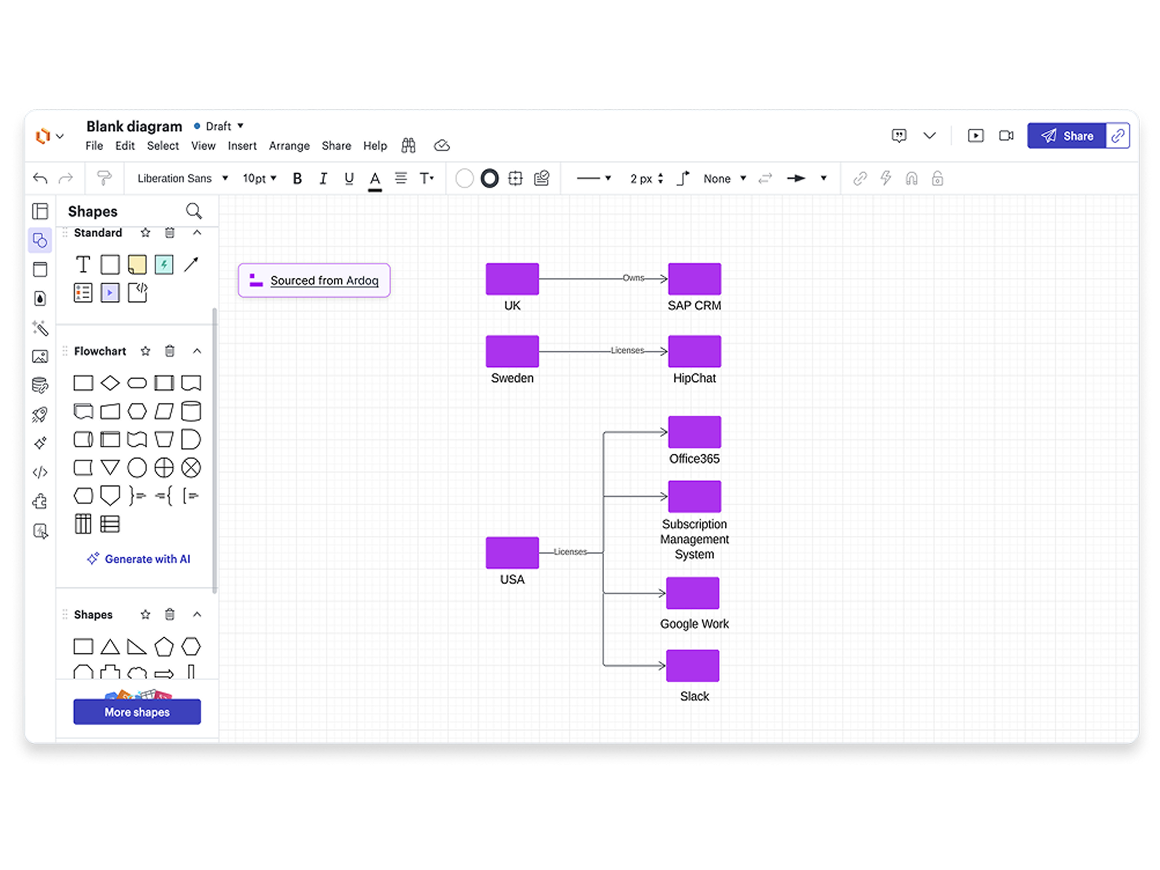Select the UK purple box
1160x870 pixels.
coord(512,279)
